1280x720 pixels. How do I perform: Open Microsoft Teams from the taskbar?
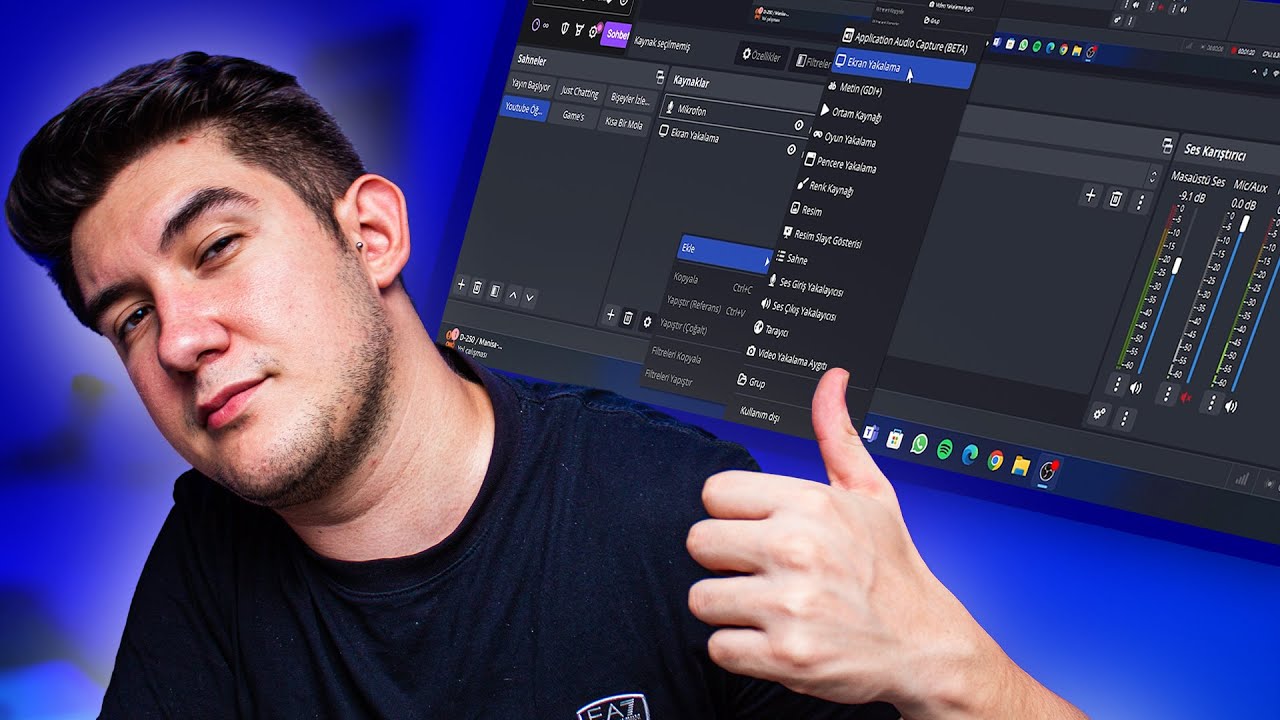870,433
